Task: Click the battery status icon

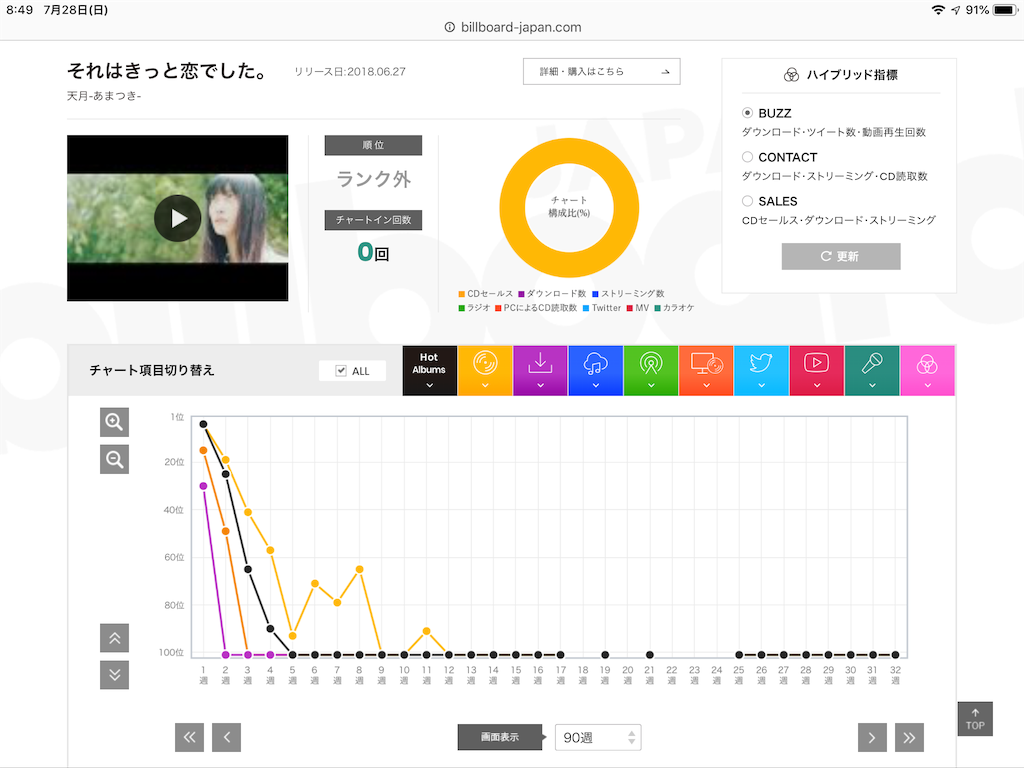Action: click(1005, 10)
